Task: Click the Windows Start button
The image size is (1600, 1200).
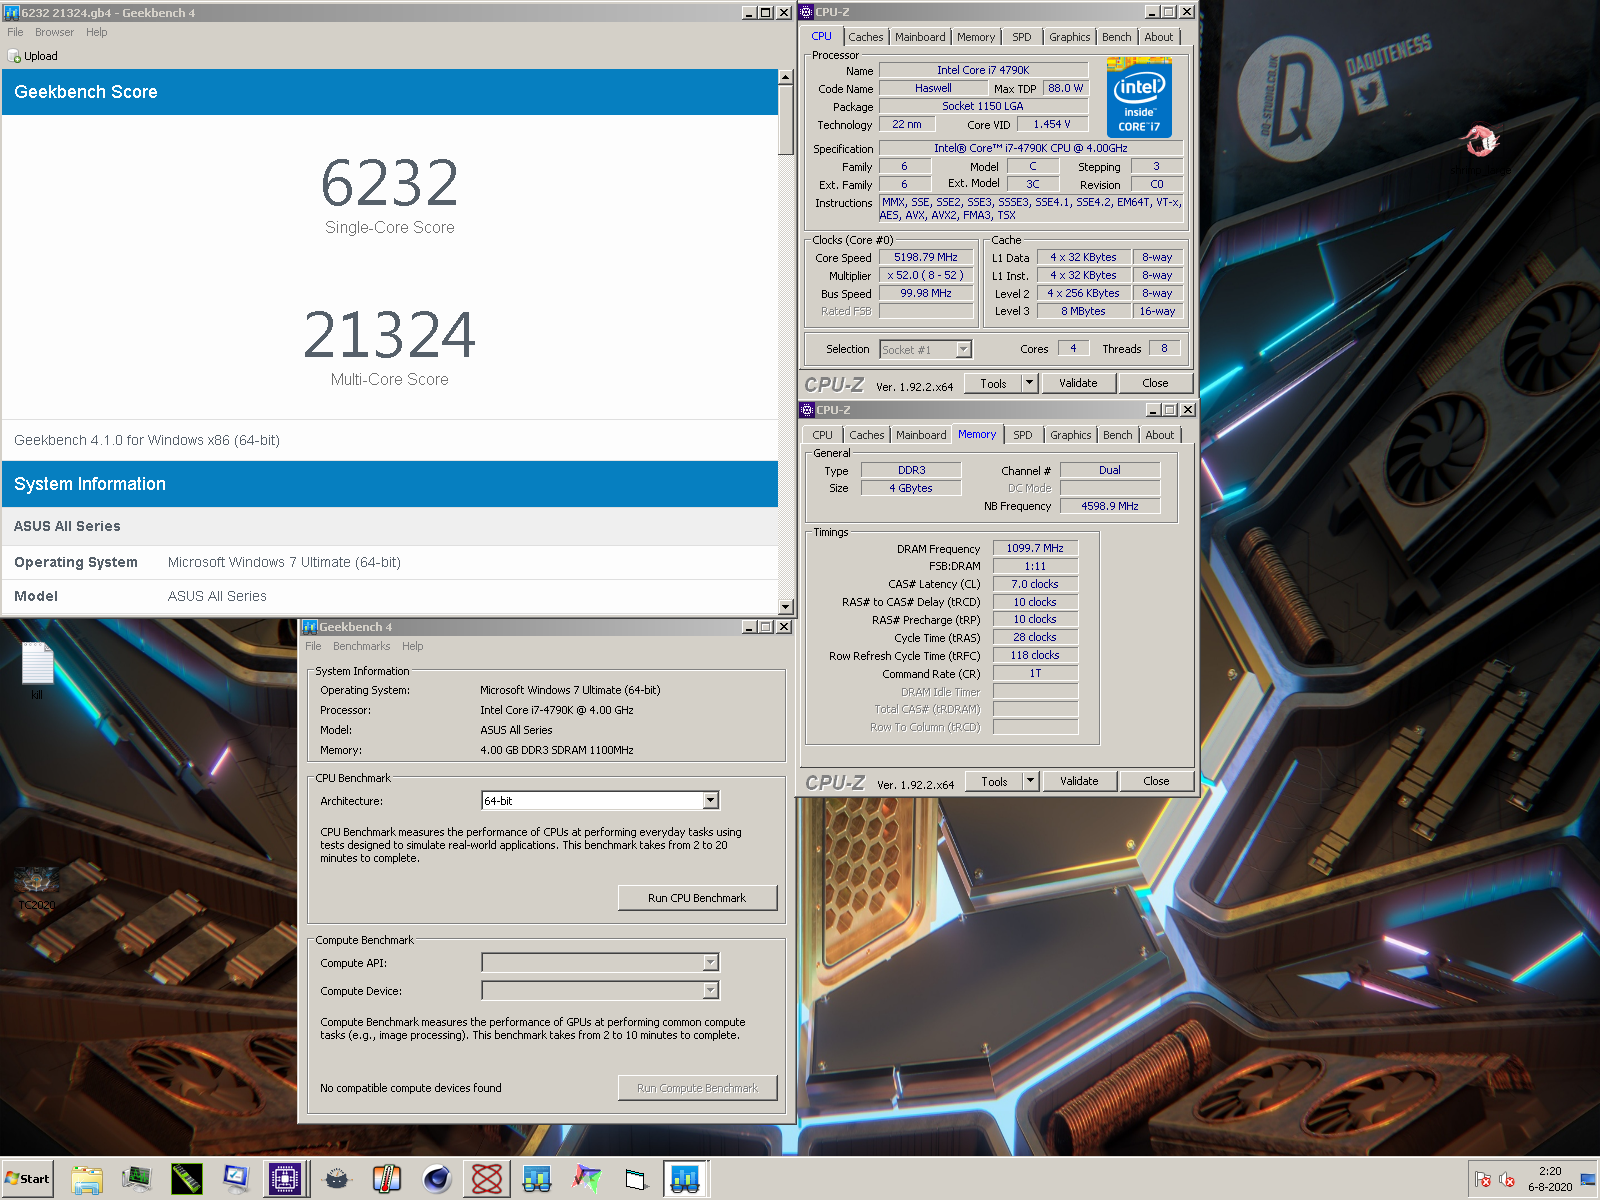Action: coord(27,1179)
